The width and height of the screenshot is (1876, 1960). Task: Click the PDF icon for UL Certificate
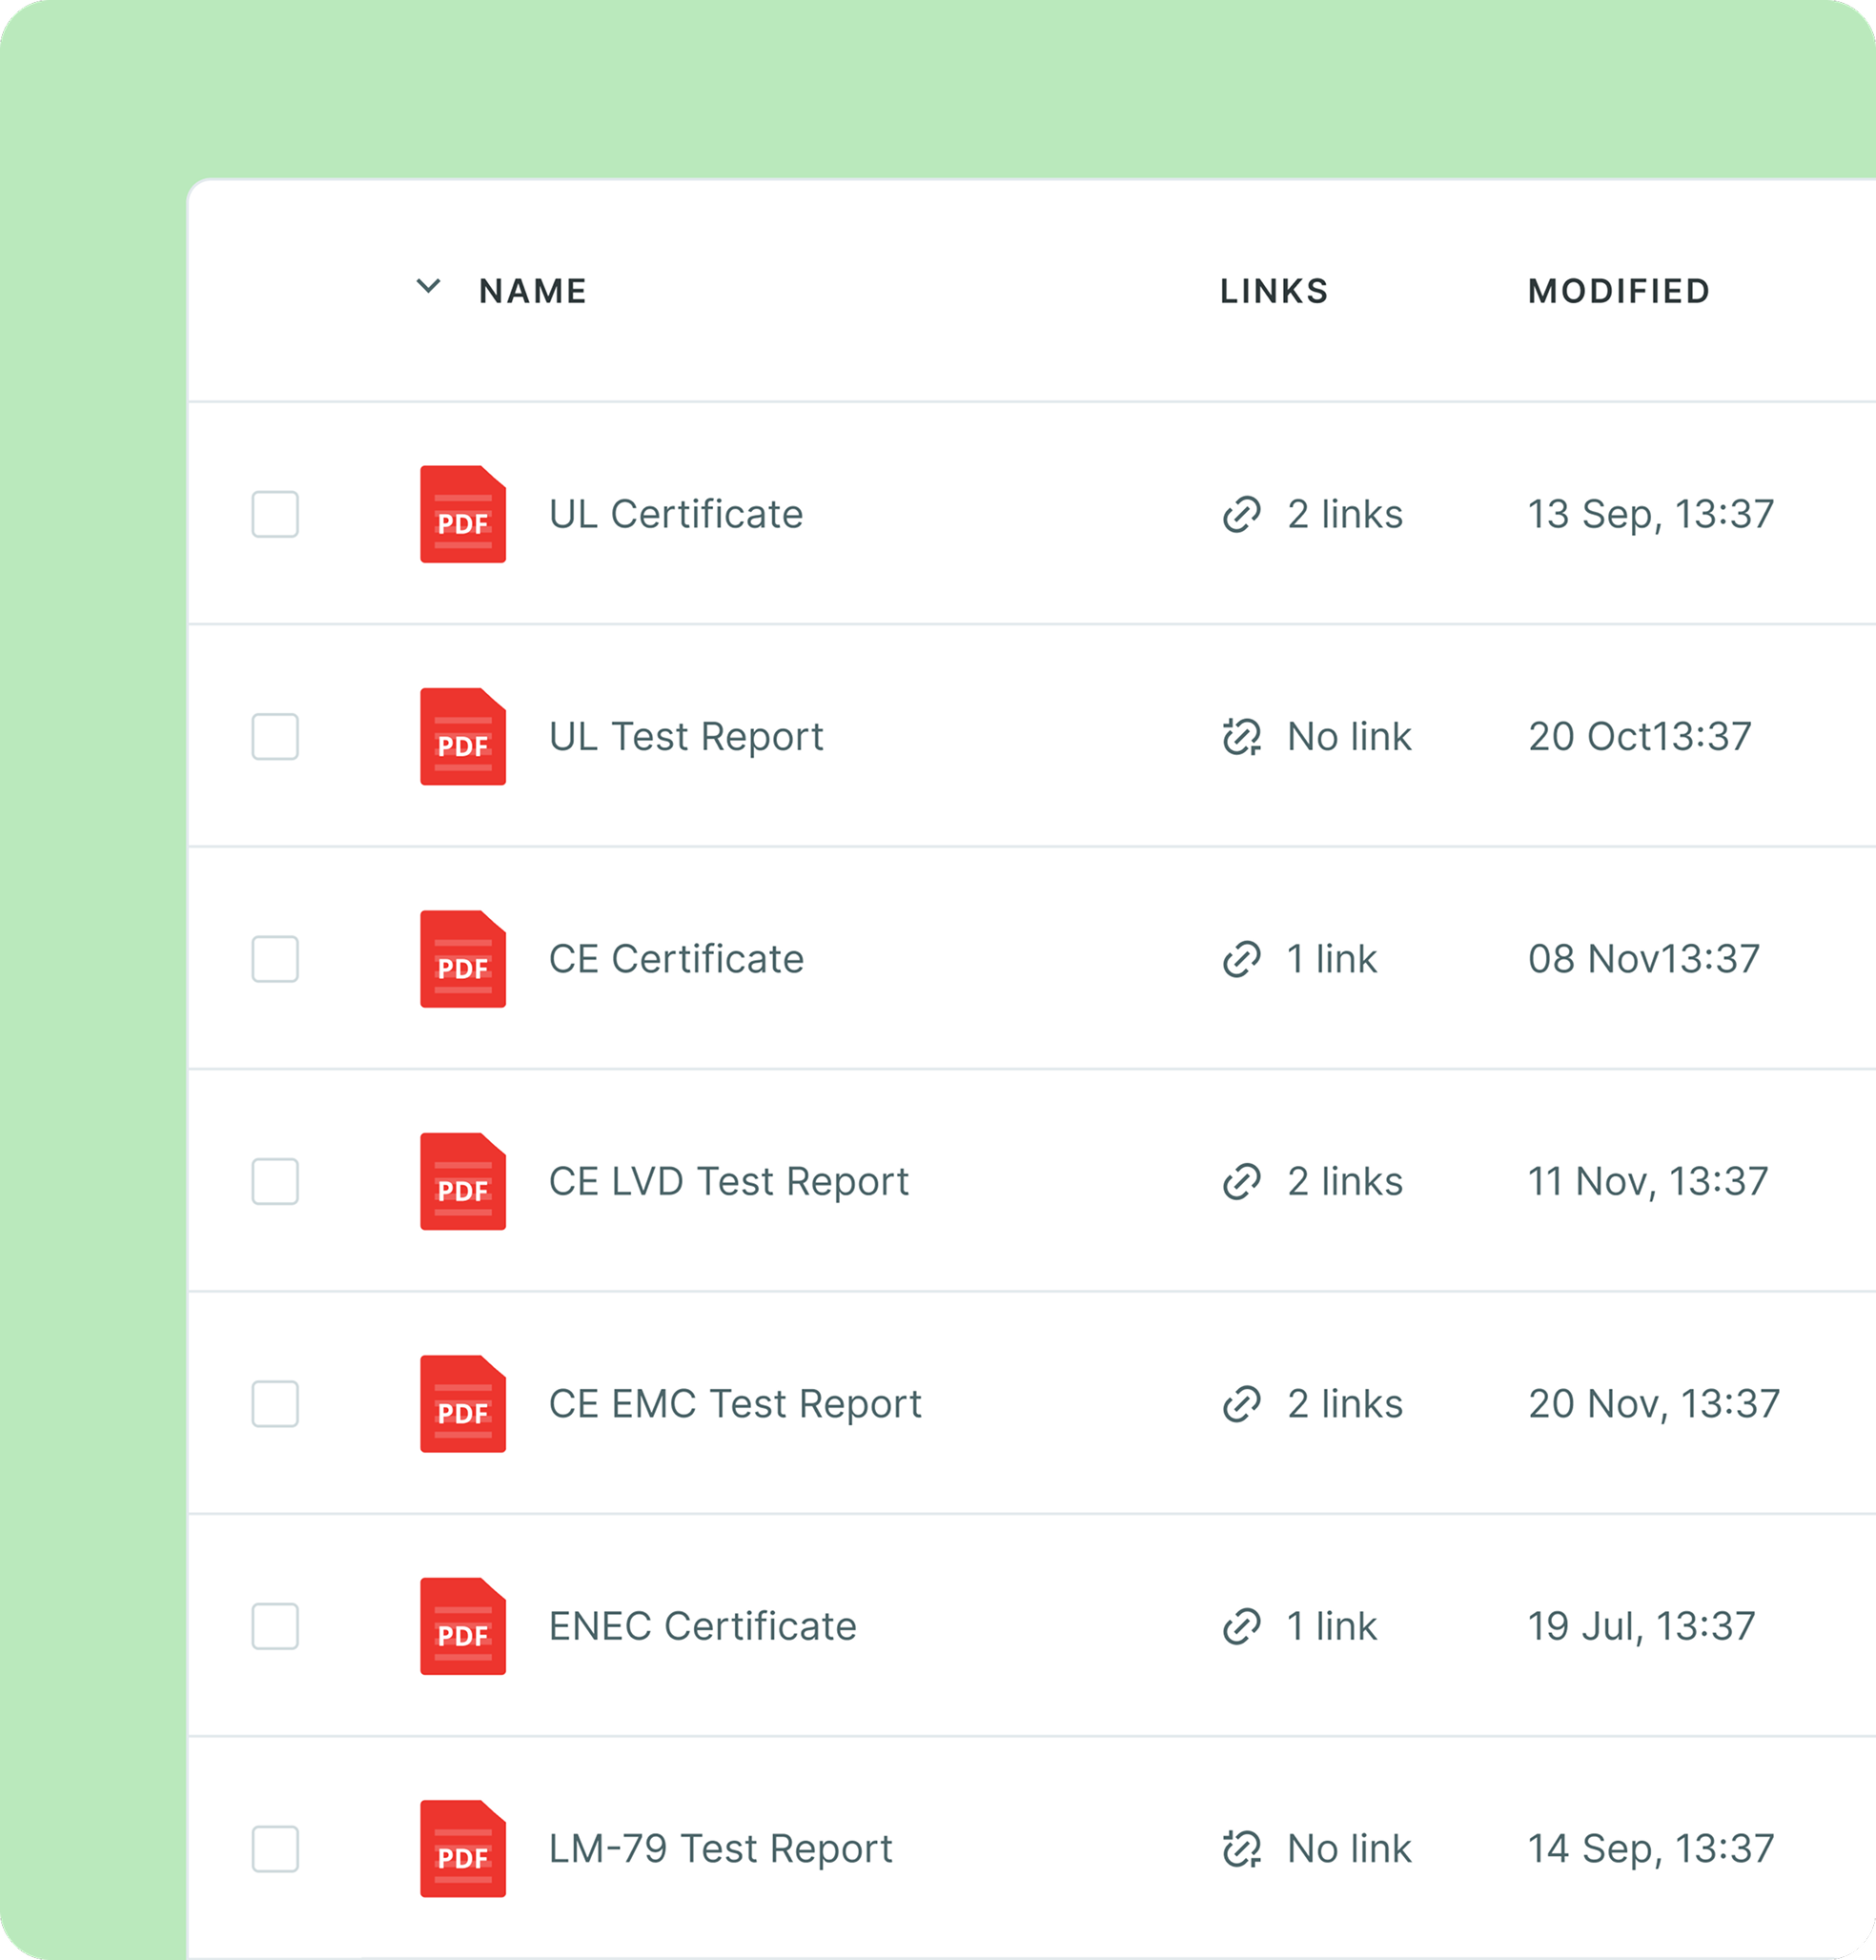click(462, 514)
